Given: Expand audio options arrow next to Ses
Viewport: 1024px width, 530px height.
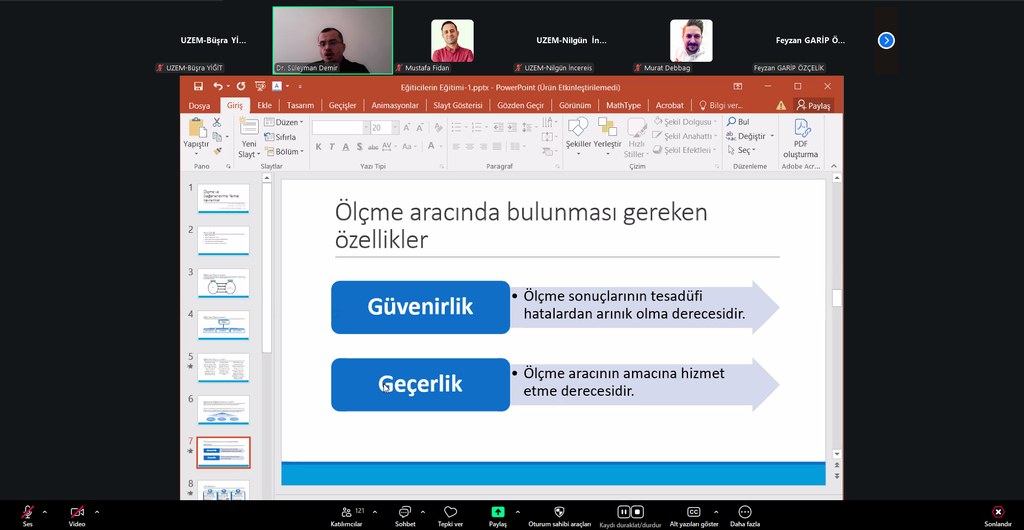Looking at the screenshot, I should tap(44, 511).
